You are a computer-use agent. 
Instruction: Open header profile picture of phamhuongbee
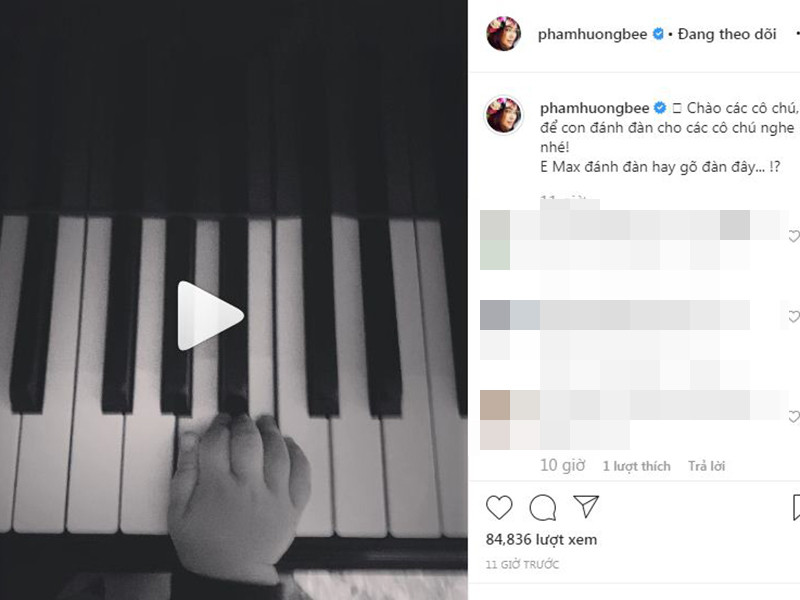[504, 34]
